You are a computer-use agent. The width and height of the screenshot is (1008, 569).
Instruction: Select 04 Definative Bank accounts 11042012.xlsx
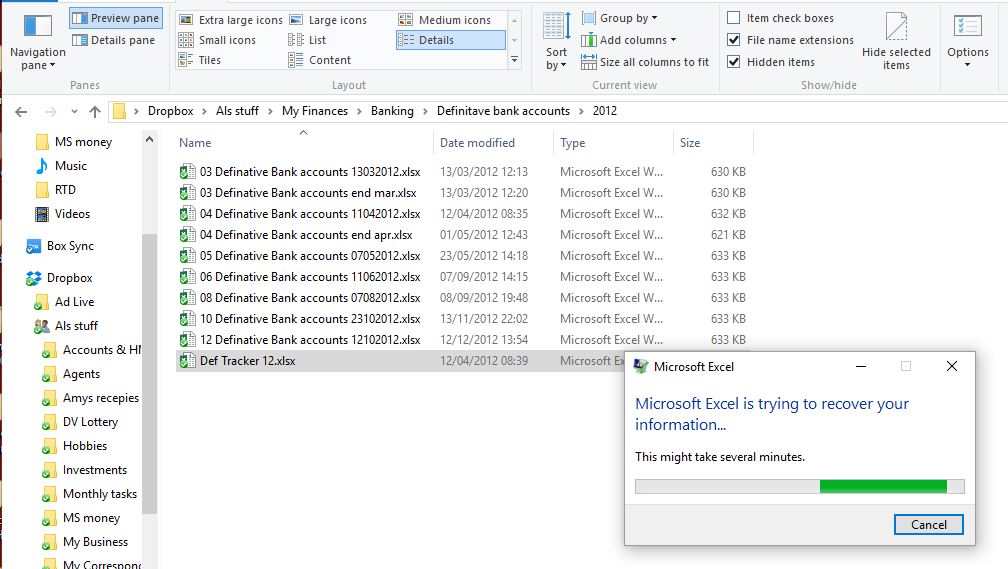coord(310,214)
